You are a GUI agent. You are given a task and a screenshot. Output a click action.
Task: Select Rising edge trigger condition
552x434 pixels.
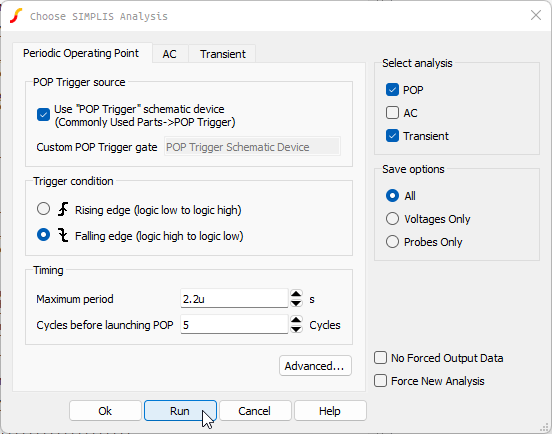(x=43, y=209)
